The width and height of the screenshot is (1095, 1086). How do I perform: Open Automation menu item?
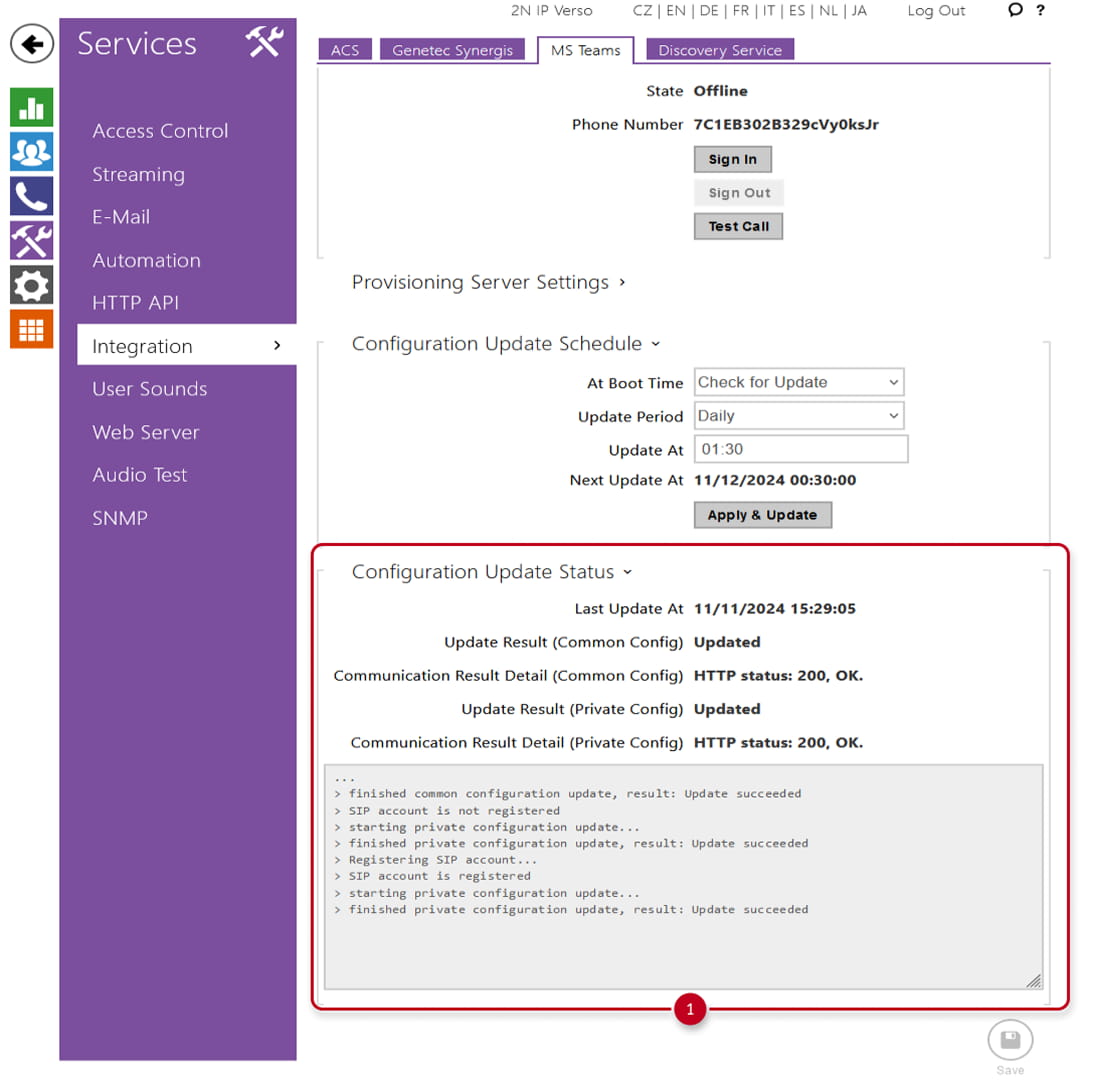click(146, 261)
